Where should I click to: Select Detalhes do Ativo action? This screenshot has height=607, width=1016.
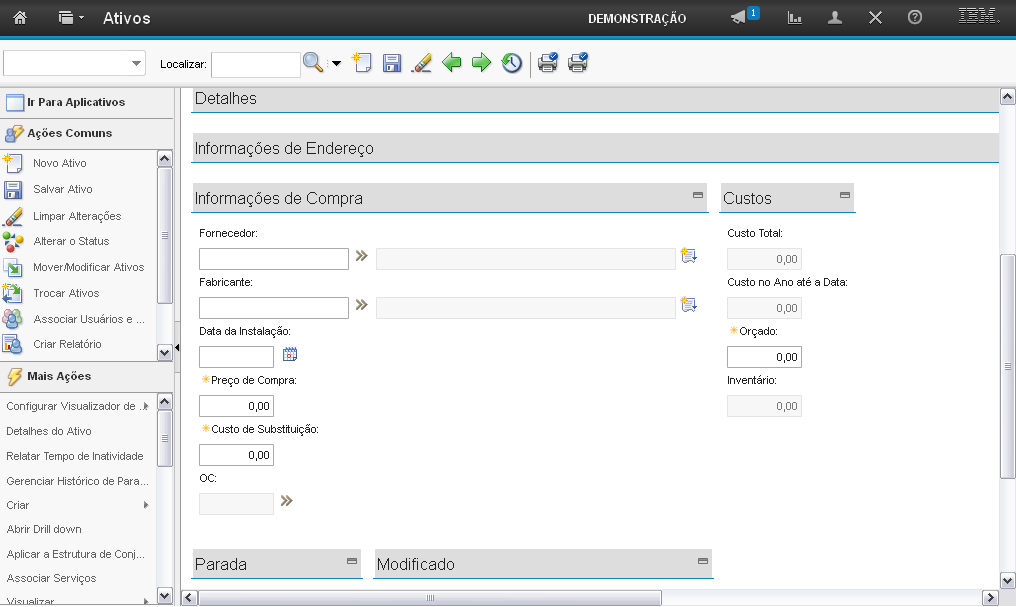tap(48, 431)
